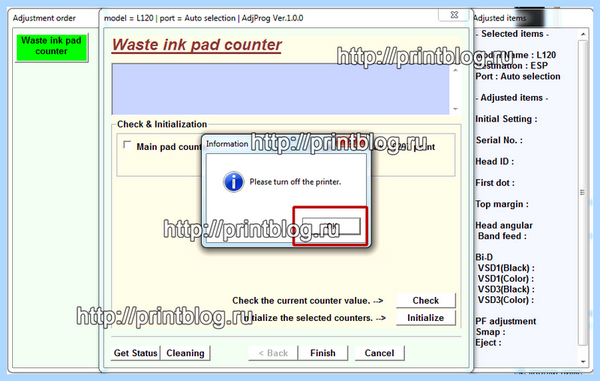Click the 'VSD1(Color) :' entry
Viewport: 600px width, 381px height.
pos(505,278)
